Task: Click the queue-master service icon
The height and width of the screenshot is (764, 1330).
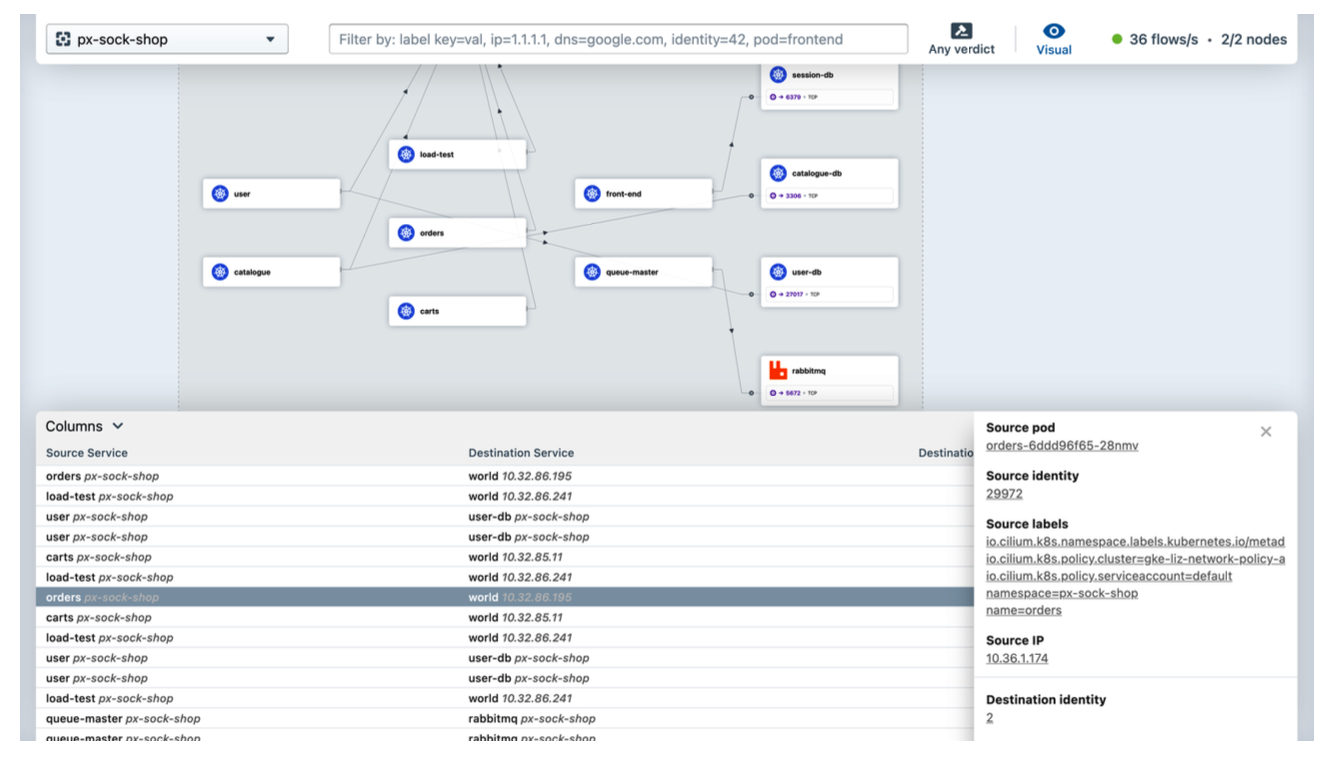Action: pyautogui.click(x=592, y=272)
